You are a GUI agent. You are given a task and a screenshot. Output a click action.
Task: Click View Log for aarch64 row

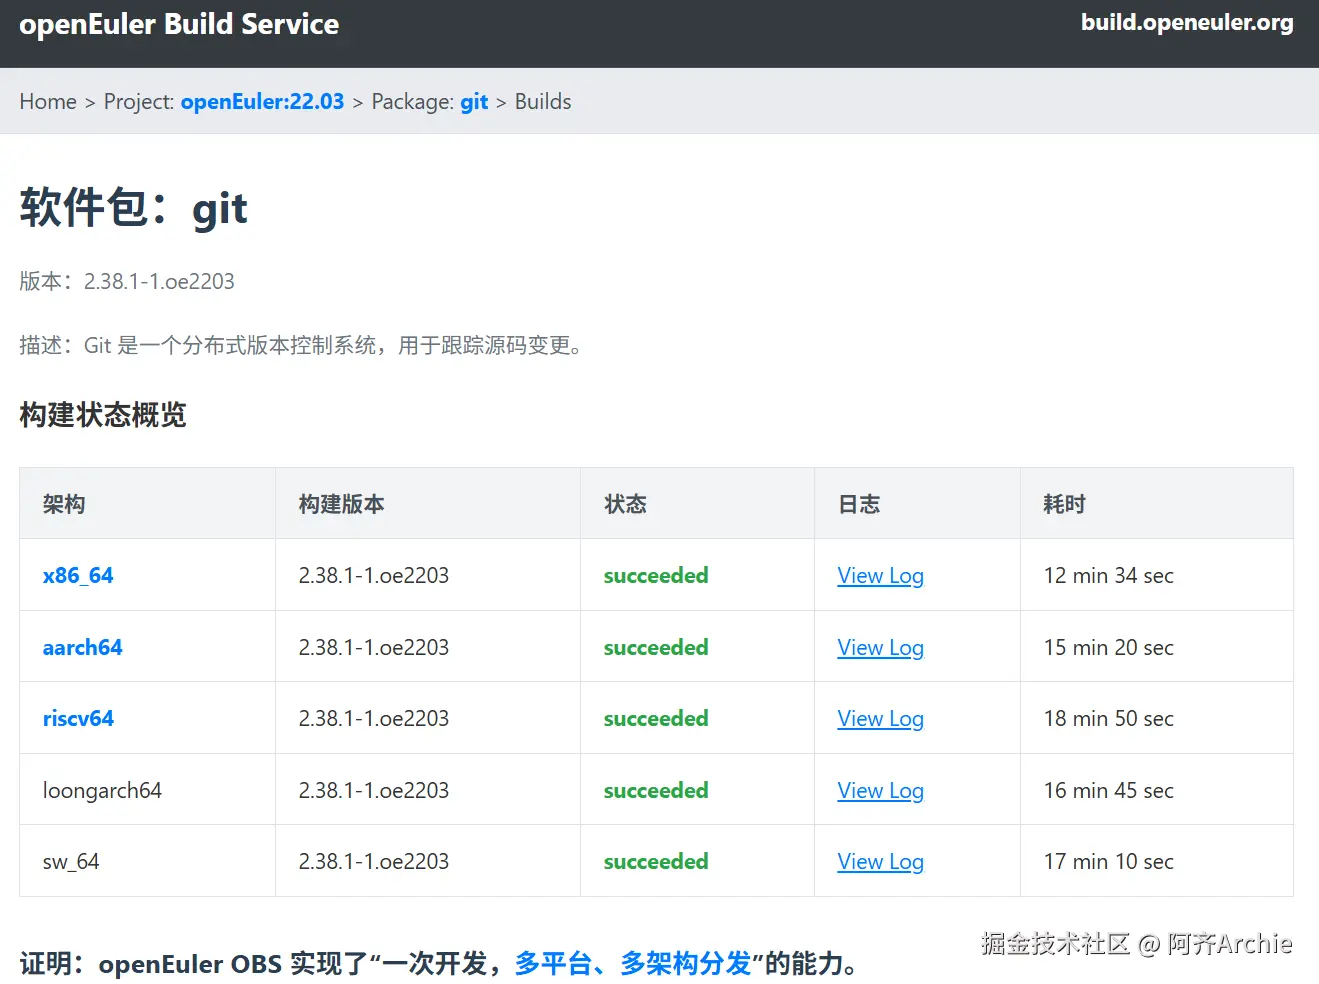pos(880,648)
